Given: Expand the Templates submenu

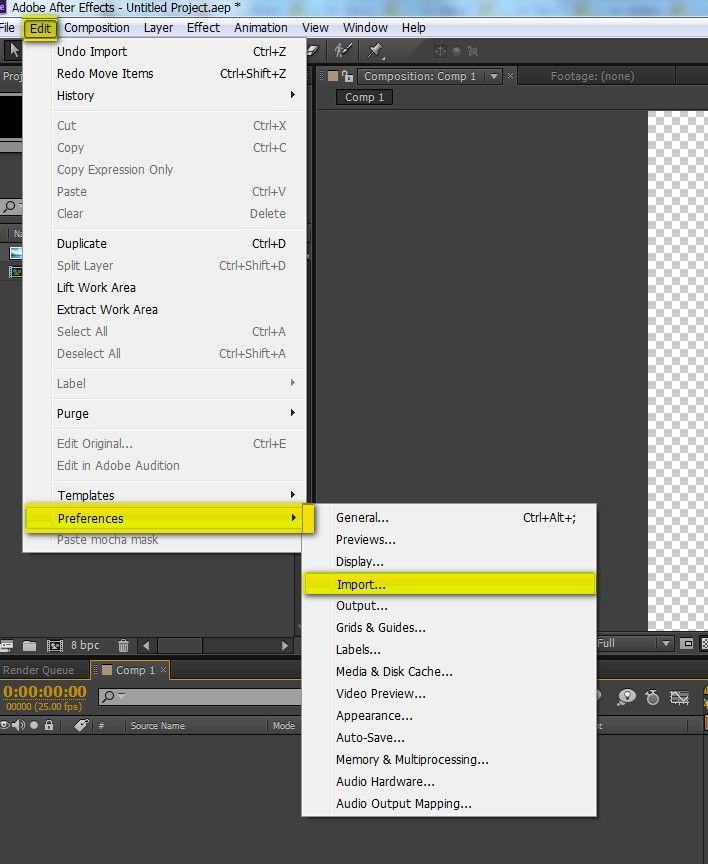Looking at the screenshot, I should tap(176, 495).
